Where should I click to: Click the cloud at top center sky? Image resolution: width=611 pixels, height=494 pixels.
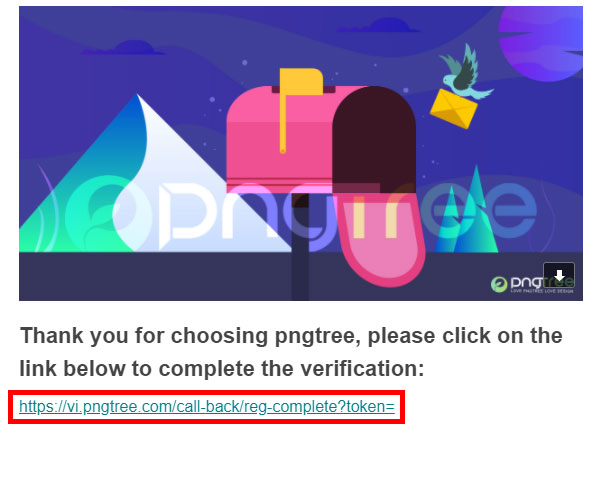tap(379, 25)
